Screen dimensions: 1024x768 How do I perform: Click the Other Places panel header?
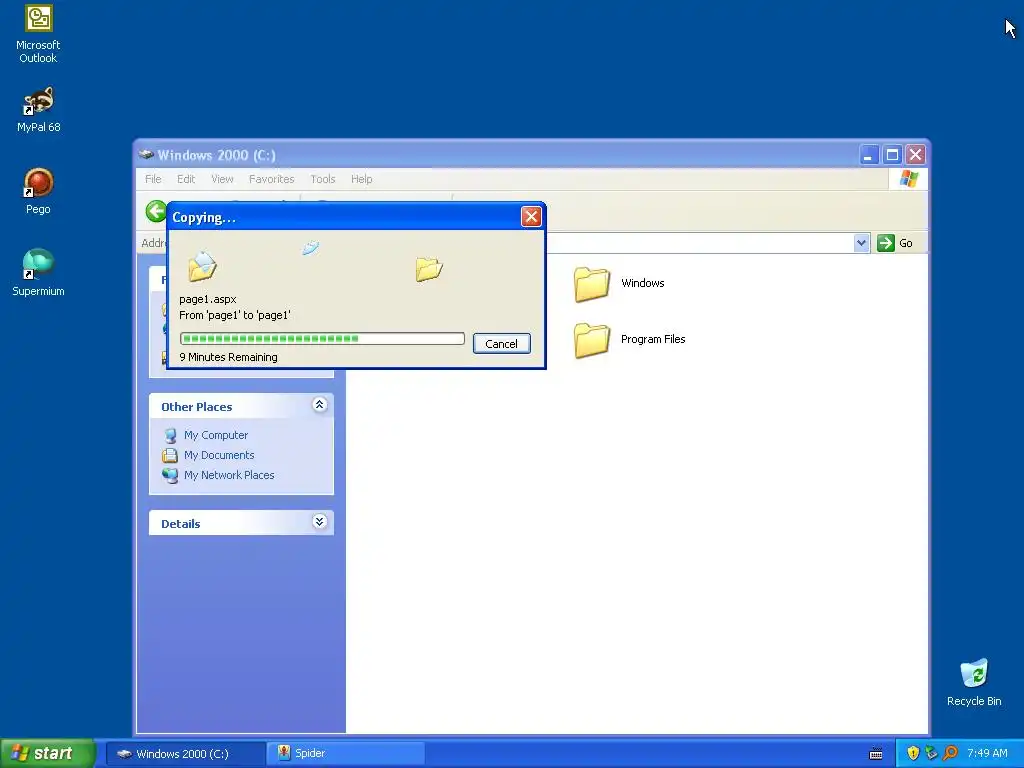click(241, 406)
